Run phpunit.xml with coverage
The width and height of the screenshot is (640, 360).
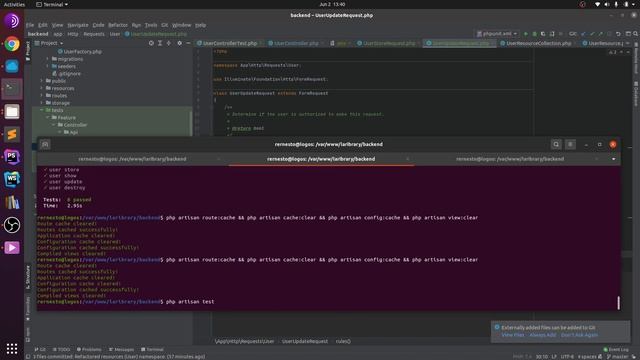543,34
